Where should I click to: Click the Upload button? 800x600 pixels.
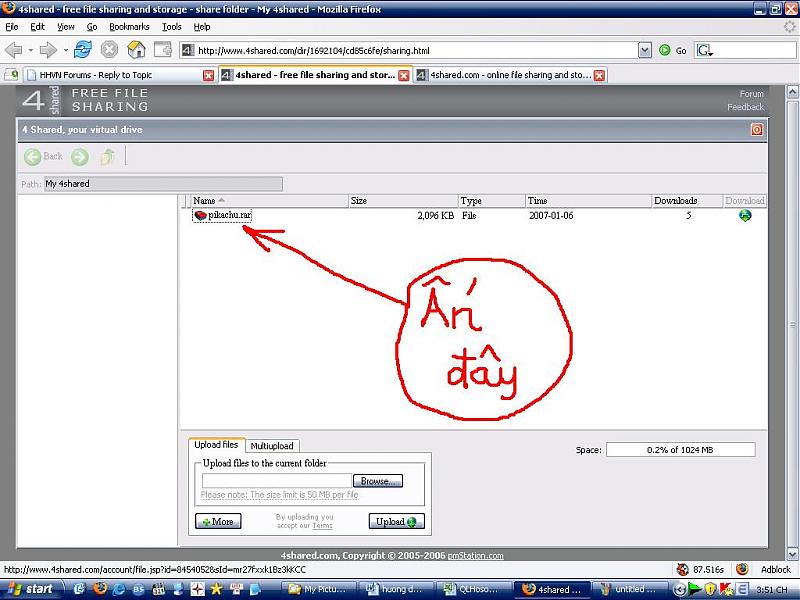tap(396, 521)
